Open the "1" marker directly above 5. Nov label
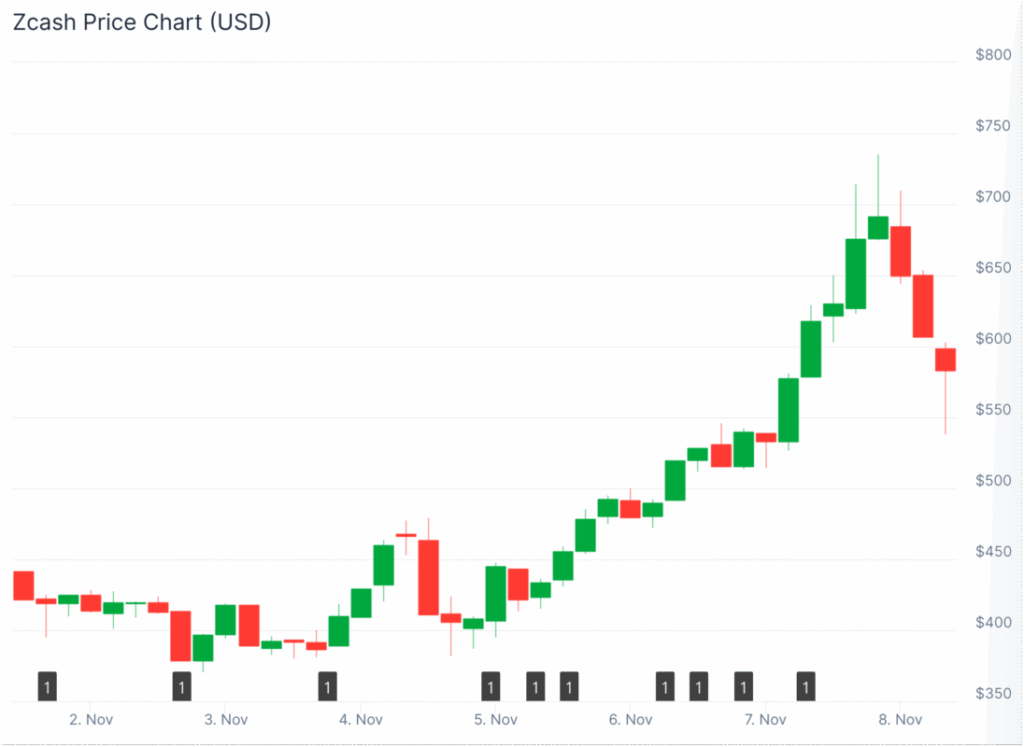Viewport: 1024px width, 747px height. (490, 687)
